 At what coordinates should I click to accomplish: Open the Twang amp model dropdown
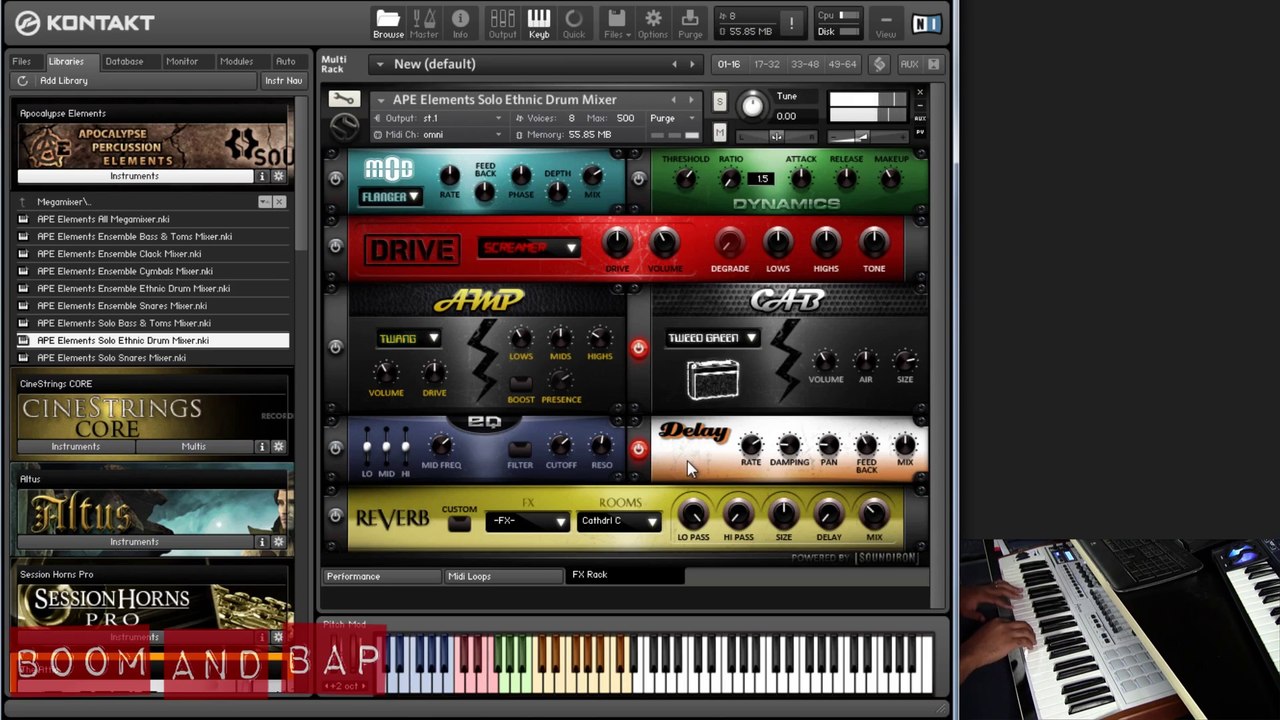(x=408, y=339)
